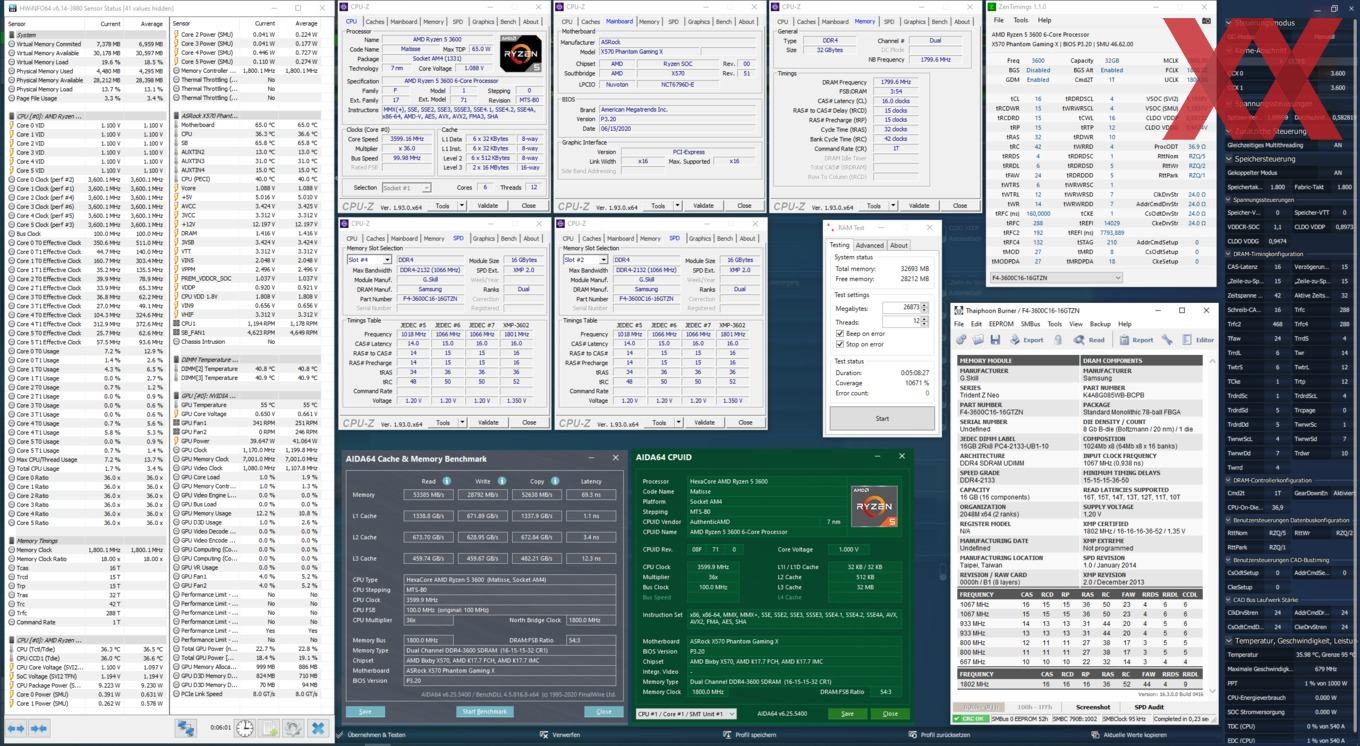The width and height of the screenshot is (1360, 746).
Task: Click Screenshot tab in Thaiphoon Burner
Action: pyautogui.click(x=1092, y=707)
